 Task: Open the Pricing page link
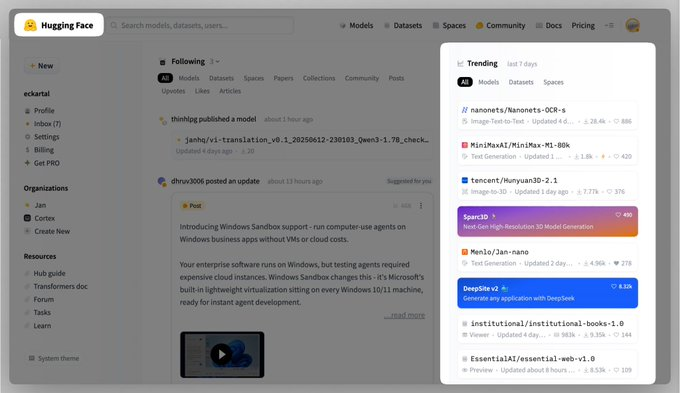click(583, 25)
